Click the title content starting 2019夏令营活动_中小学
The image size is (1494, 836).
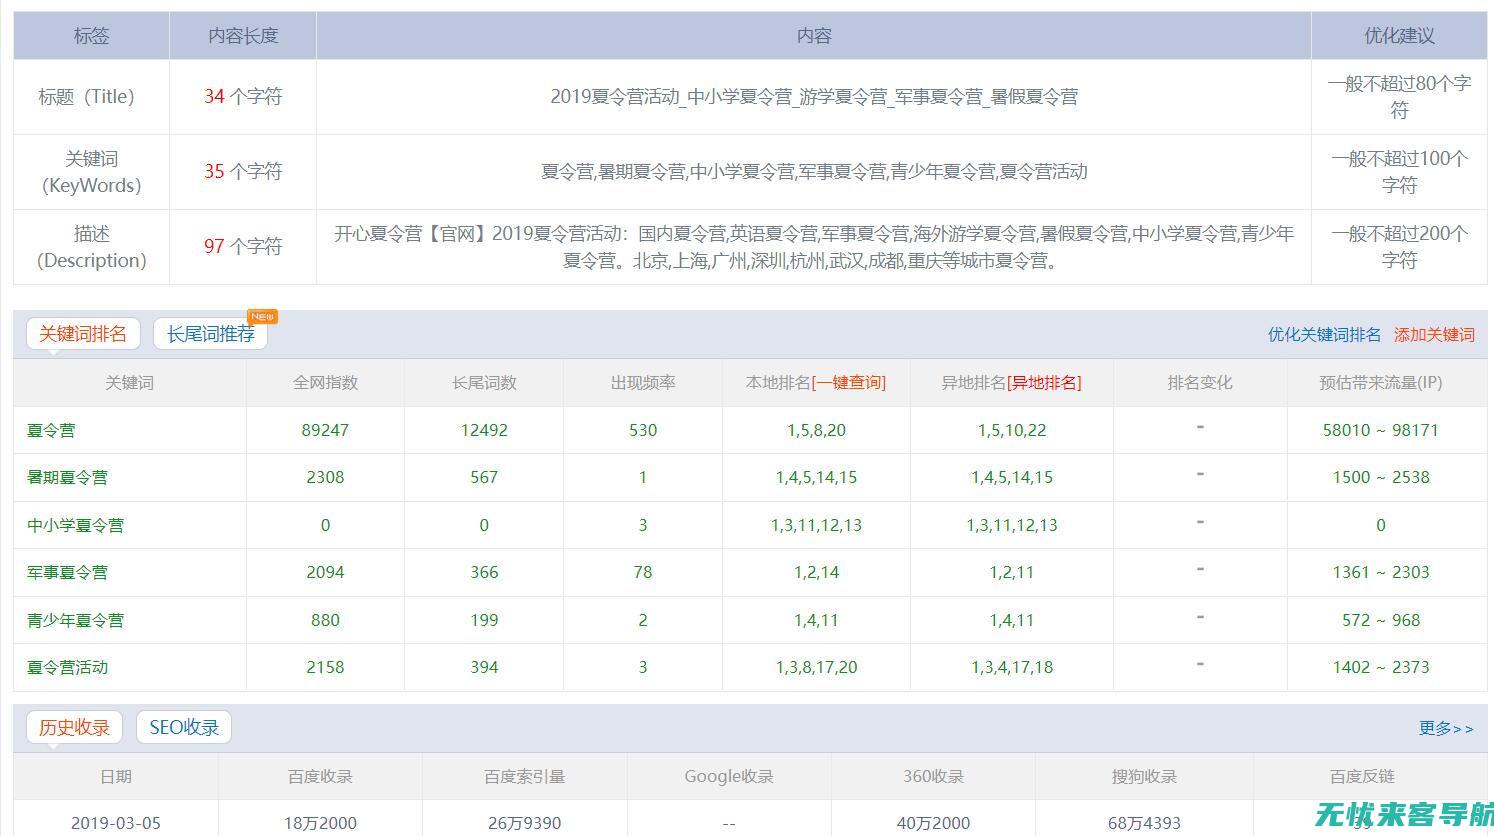pyautogui.click(x=814, y=97)
